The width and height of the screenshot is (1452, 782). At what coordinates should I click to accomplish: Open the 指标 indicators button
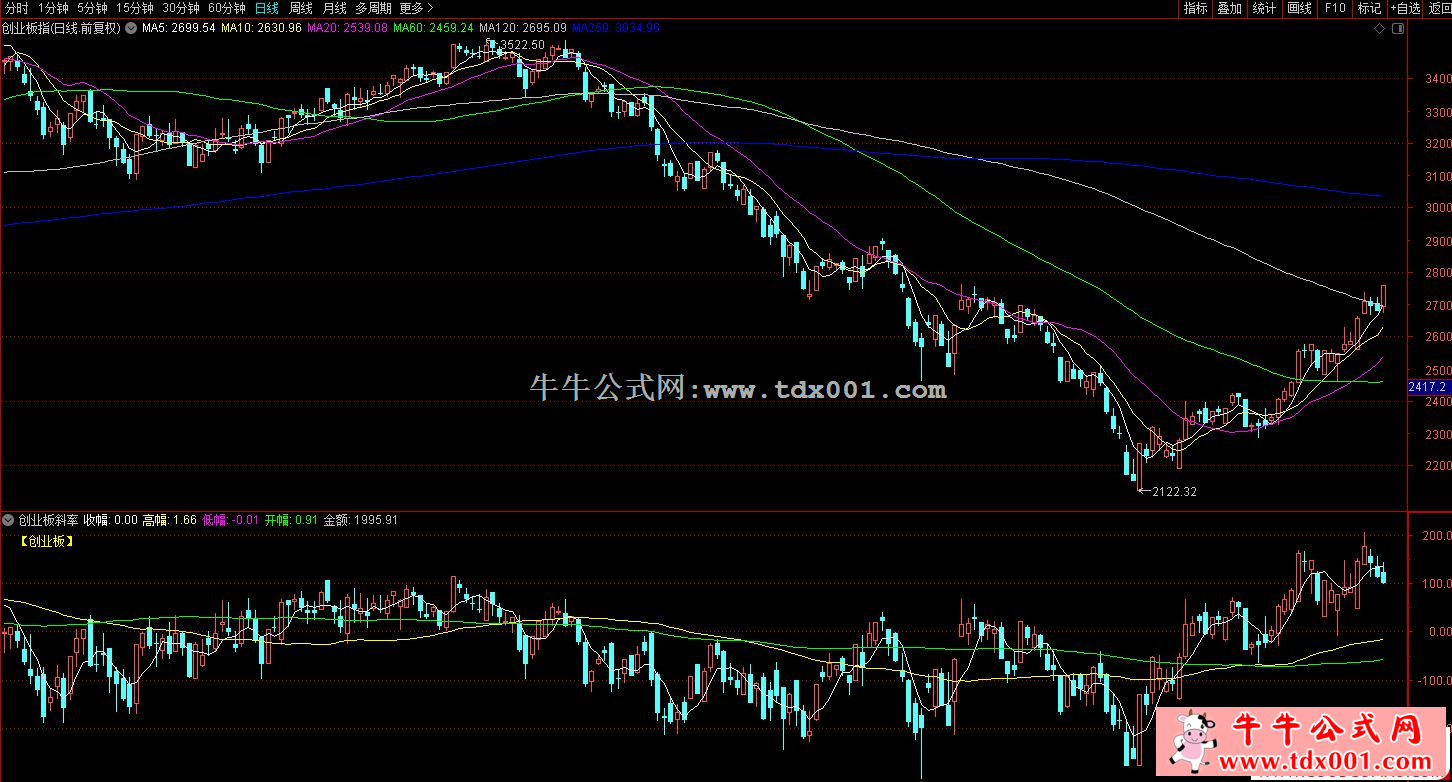coord(1195,8)
